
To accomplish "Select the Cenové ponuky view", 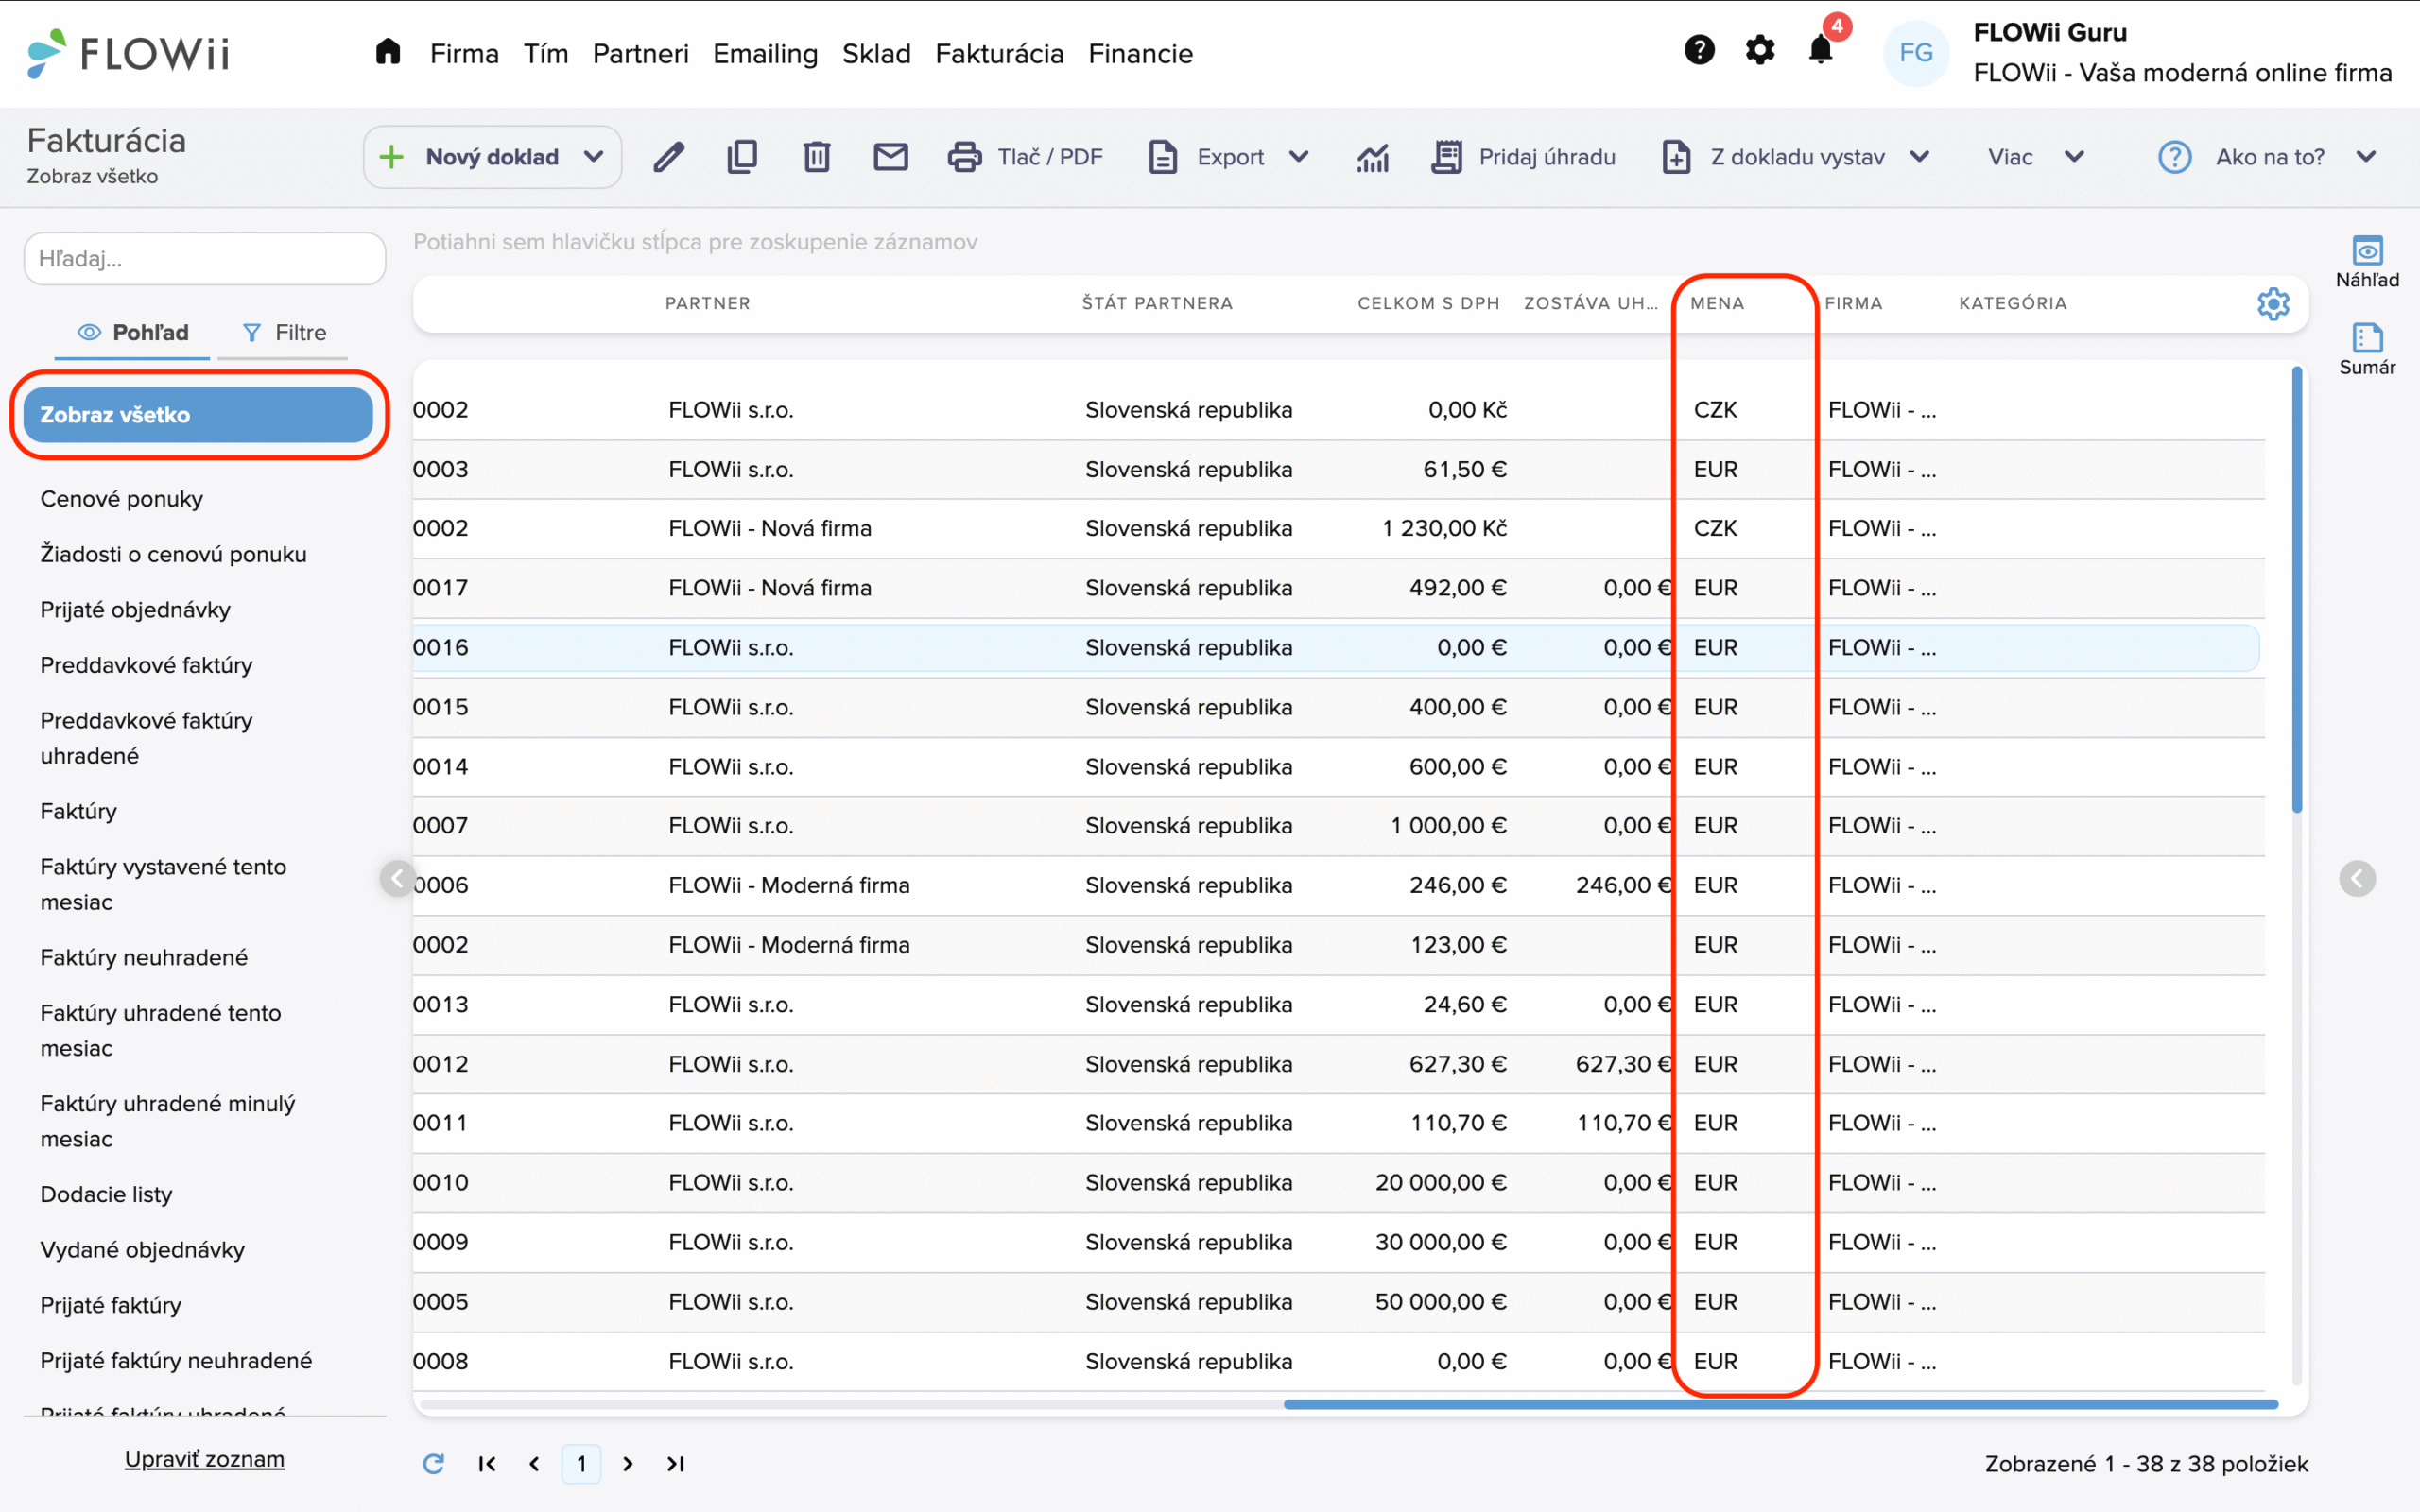I will tap(121, 499).
